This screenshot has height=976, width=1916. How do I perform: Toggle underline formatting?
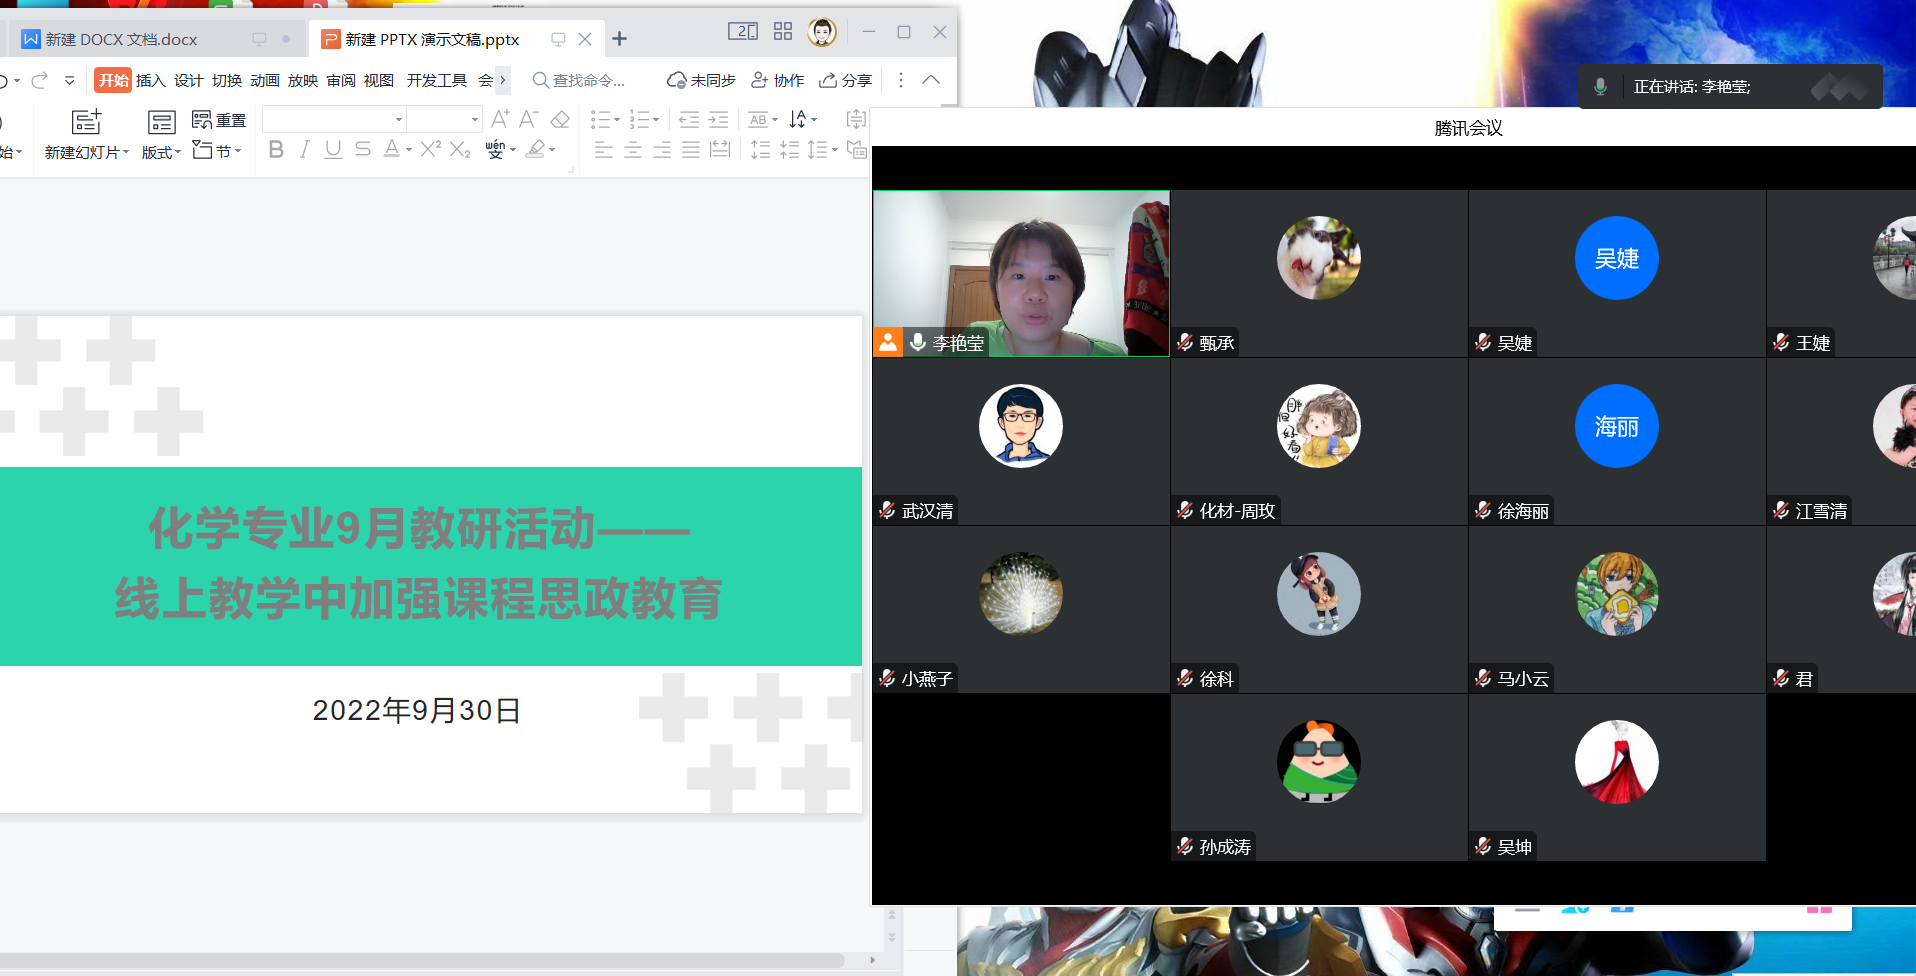coord(333,150)
